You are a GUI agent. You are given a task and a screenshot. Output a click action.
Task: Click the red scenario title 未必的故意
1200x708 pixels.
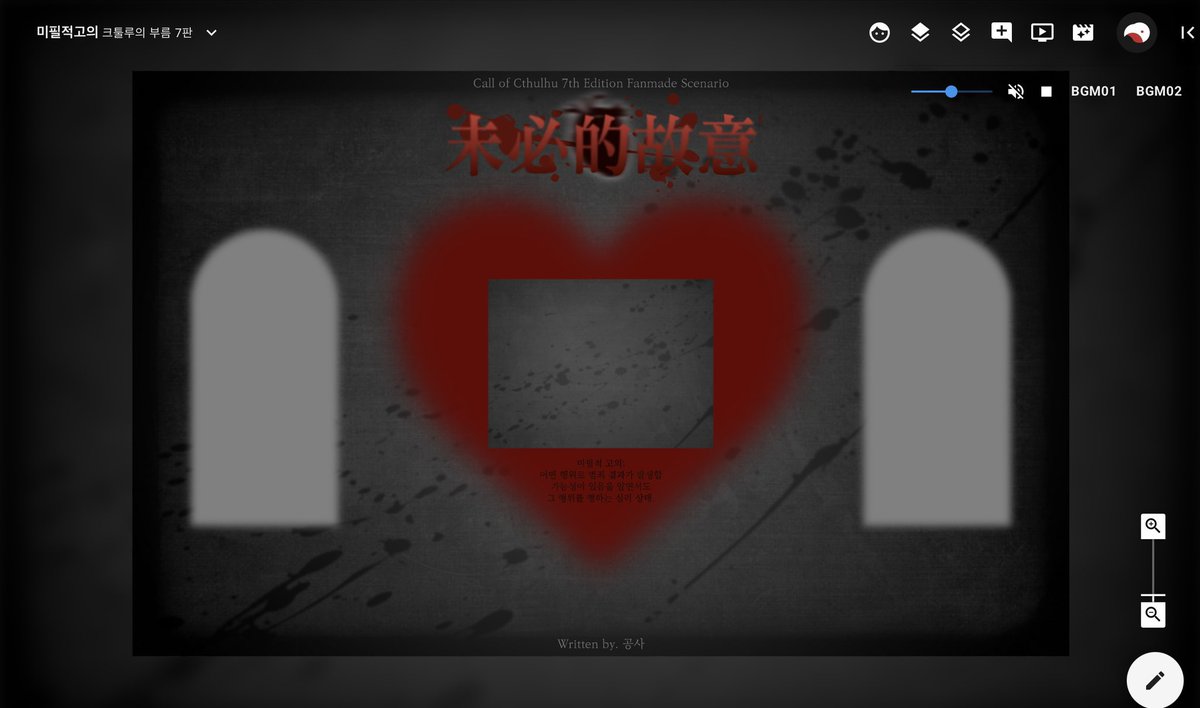coord(600,144)
